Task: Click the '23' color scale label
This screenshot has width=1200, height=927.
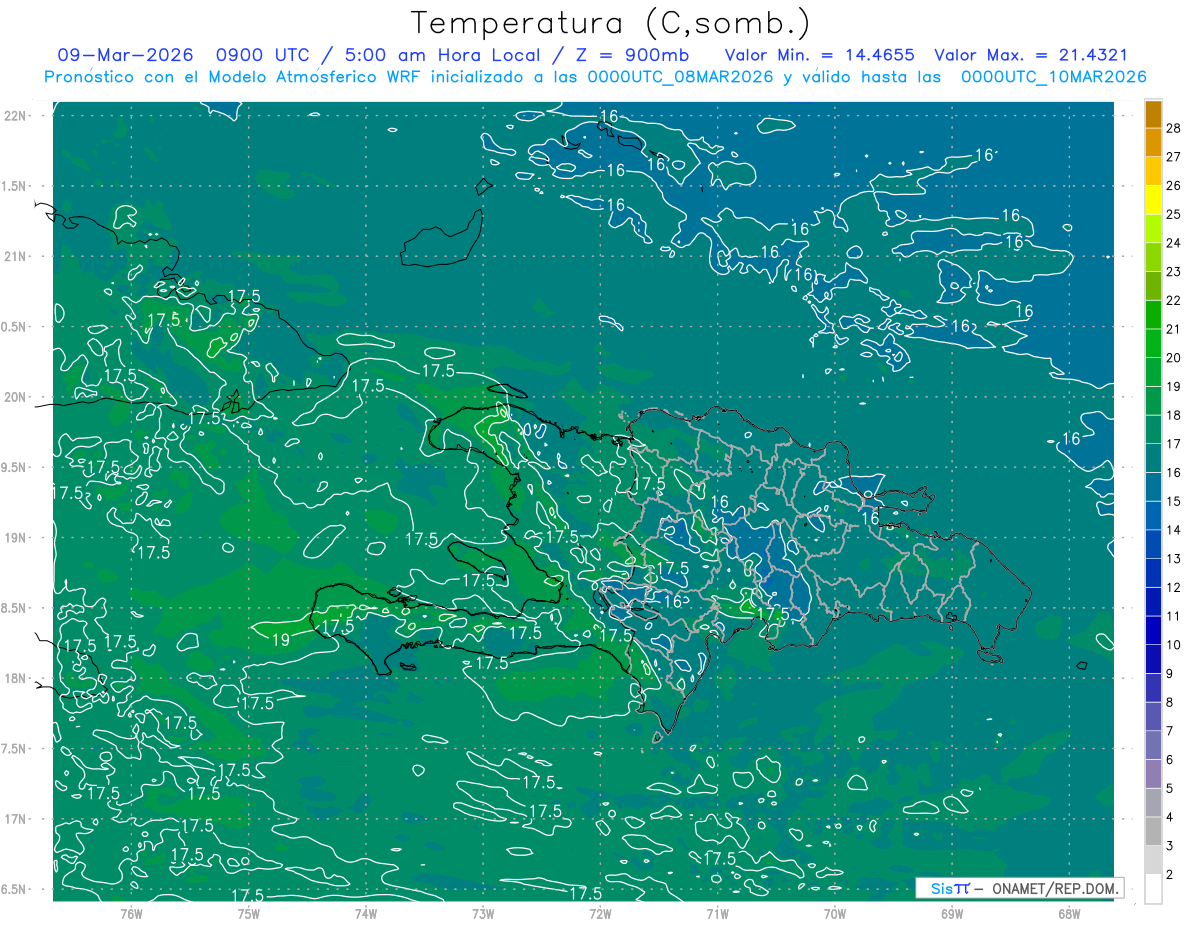Action: pyautogui.click(x=1174, y=272)
